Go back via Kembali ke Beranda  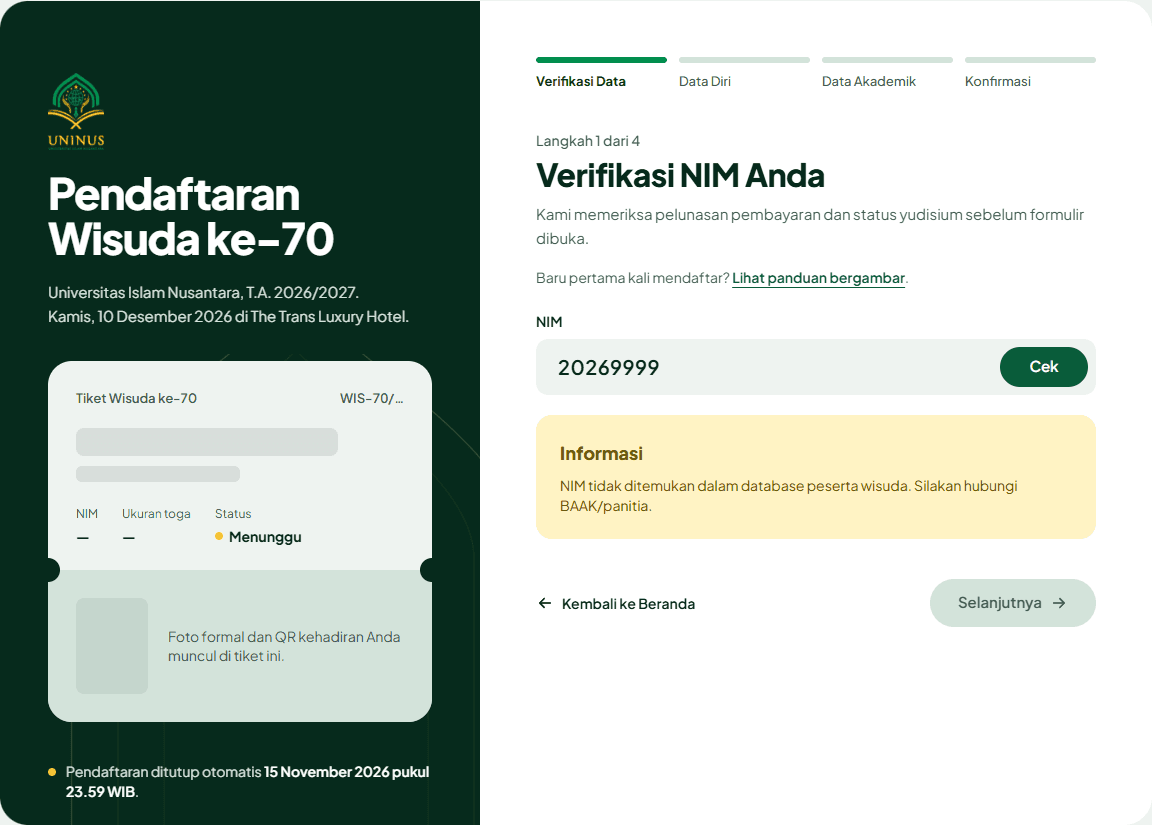[616, 603]
